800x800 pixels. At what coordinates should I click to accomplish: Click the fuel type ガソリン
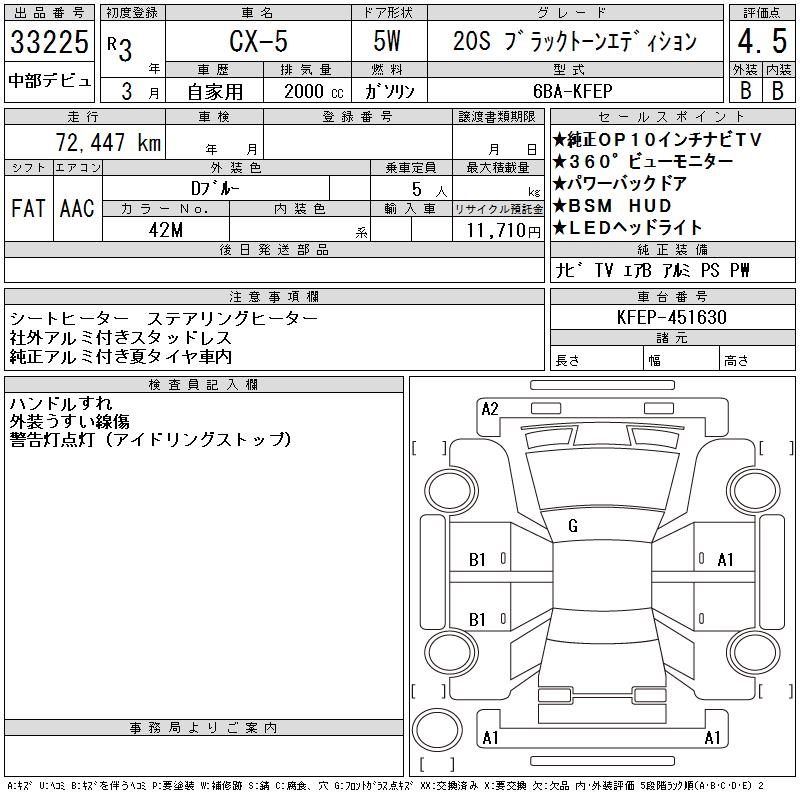(x=389, y=91)
